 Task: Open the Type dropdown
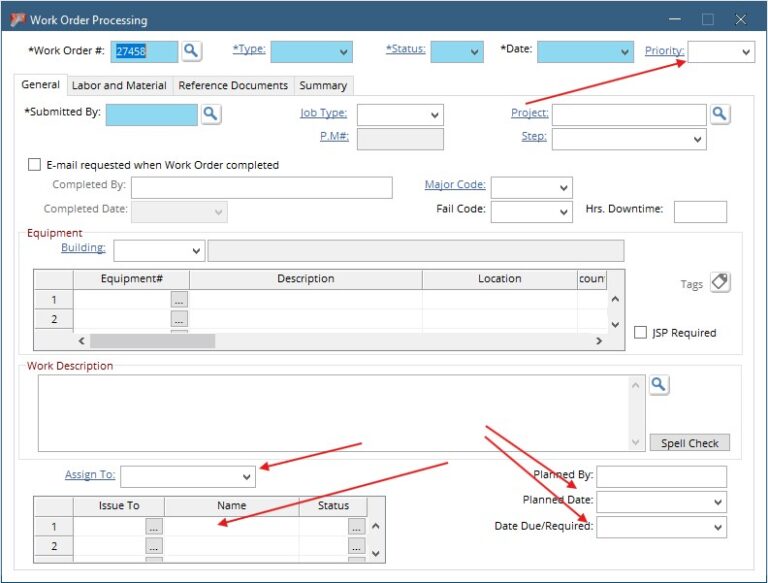[343, 52]
